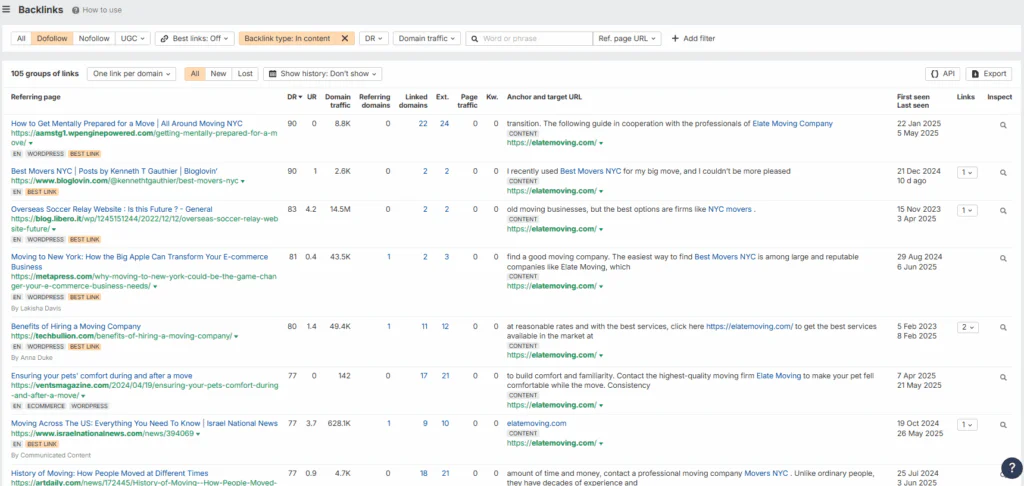This screenshot has height=486, width=1024.
Task: Inspect the metapress.com row link
Action: (1004, 258)
